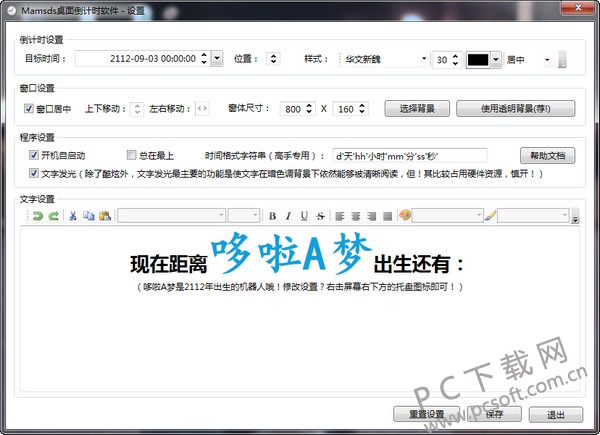Click the text 现在距离 in editor
Image resolution: width=600 pixels, height=435 pixels.
[x=168, y=264]
